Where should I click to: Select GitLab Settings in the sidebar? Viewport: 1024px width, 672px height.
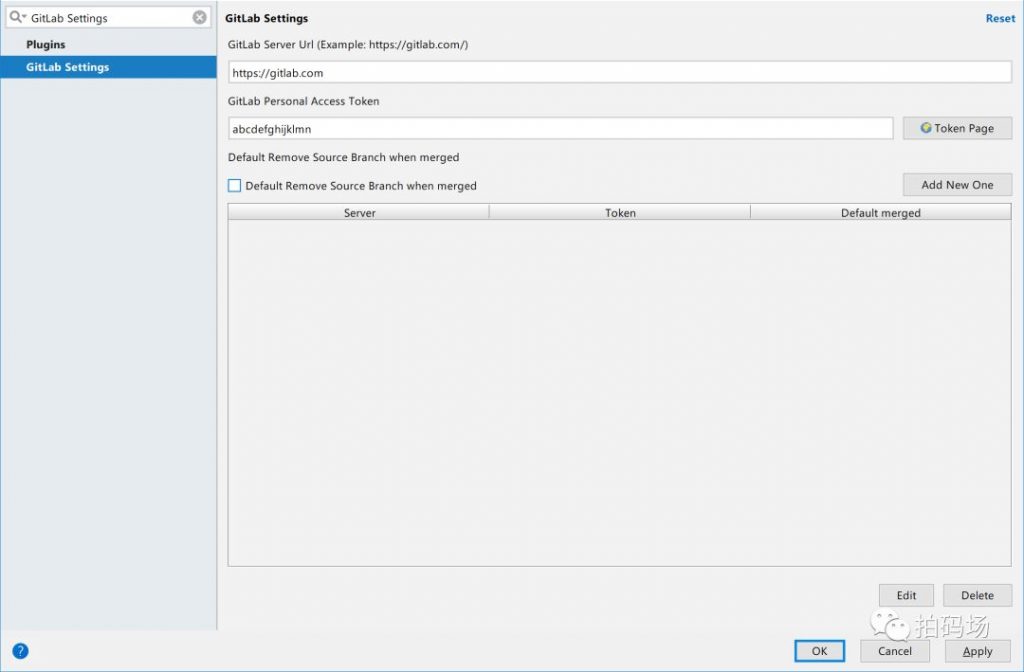[x=108, y=67]
